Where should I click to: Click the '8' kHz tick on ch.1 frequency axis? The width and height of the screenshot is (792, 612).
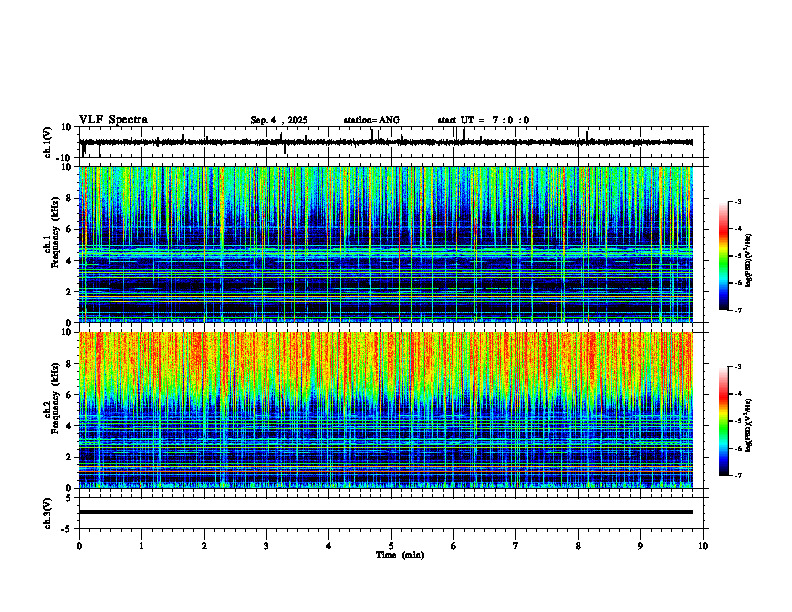(69, 198)
